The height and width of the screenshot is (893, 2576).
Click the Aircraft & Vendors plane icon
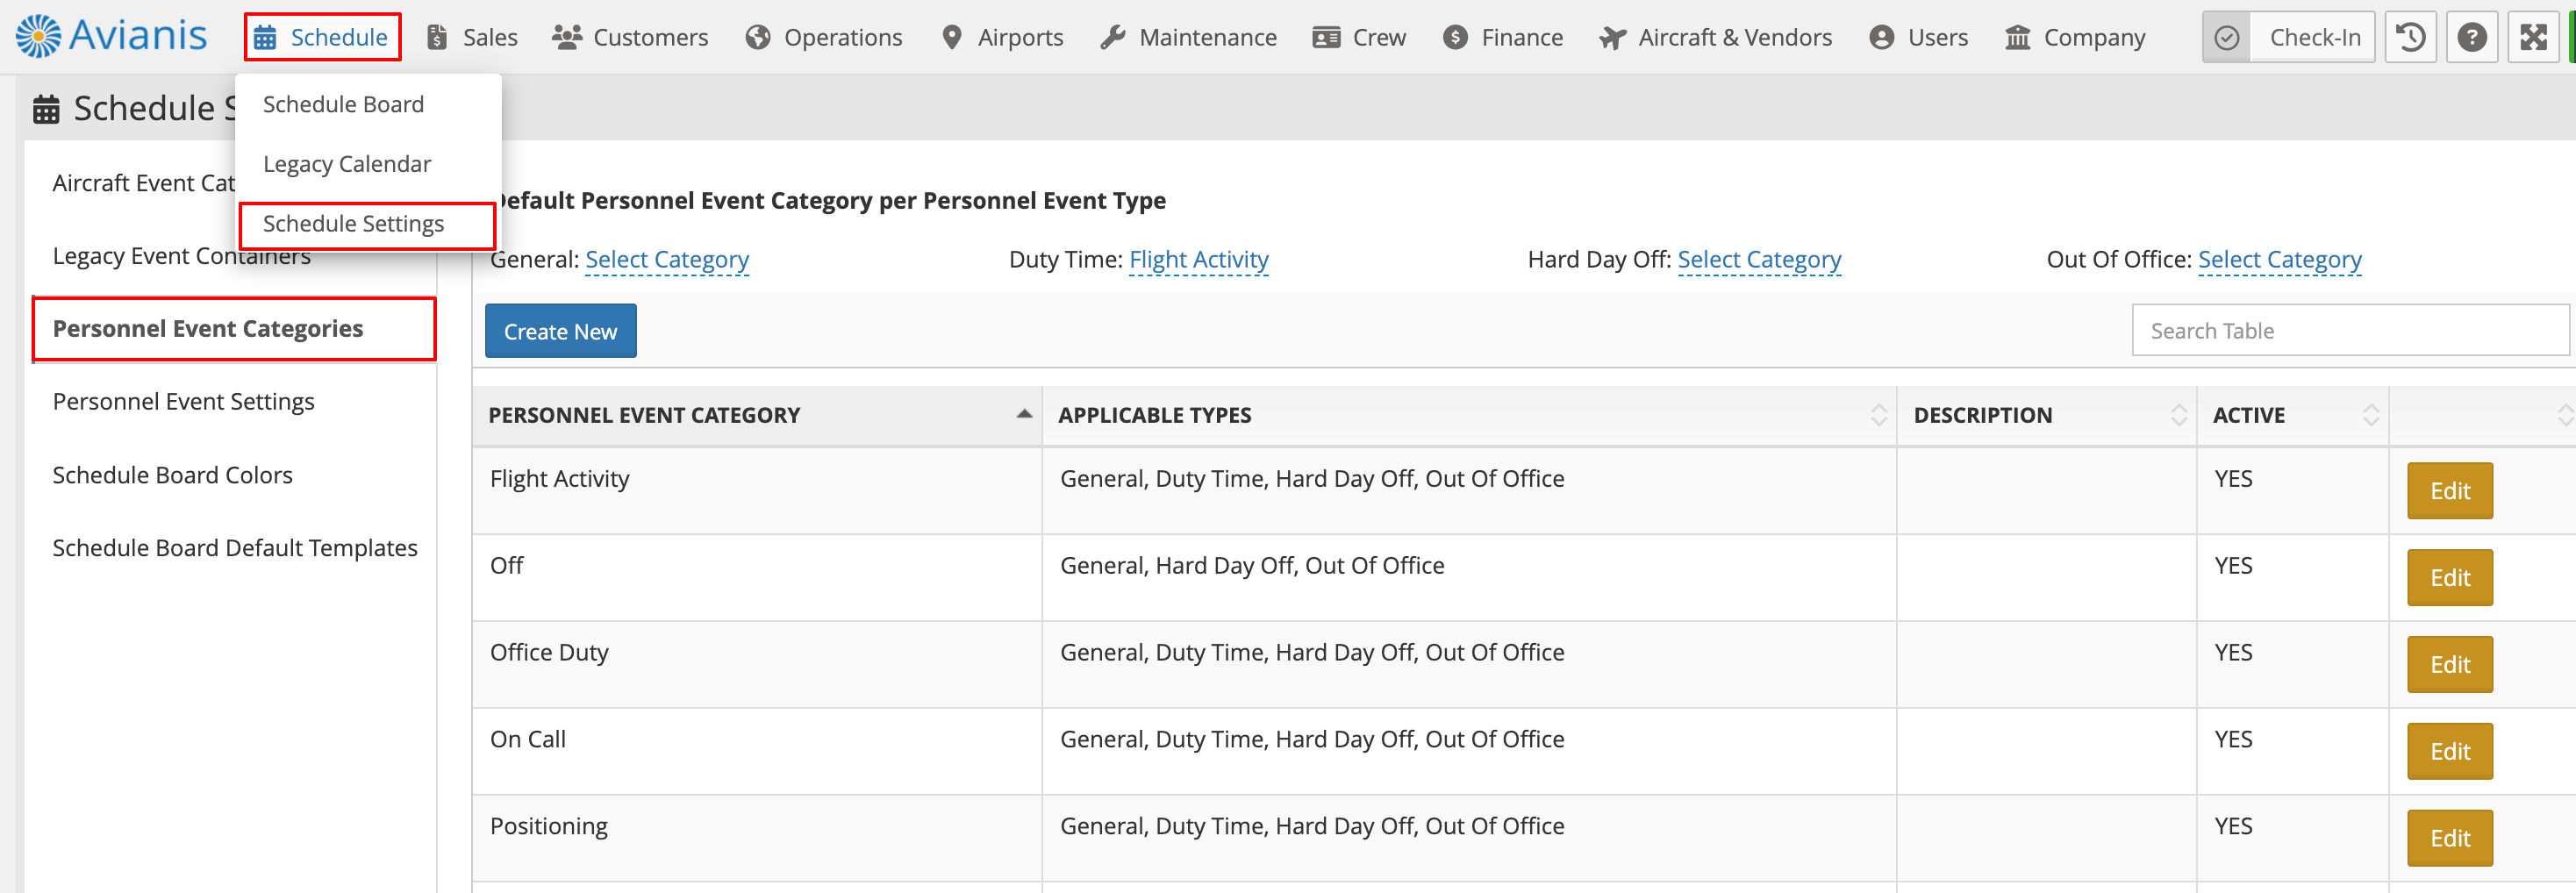coord(1612,38)
